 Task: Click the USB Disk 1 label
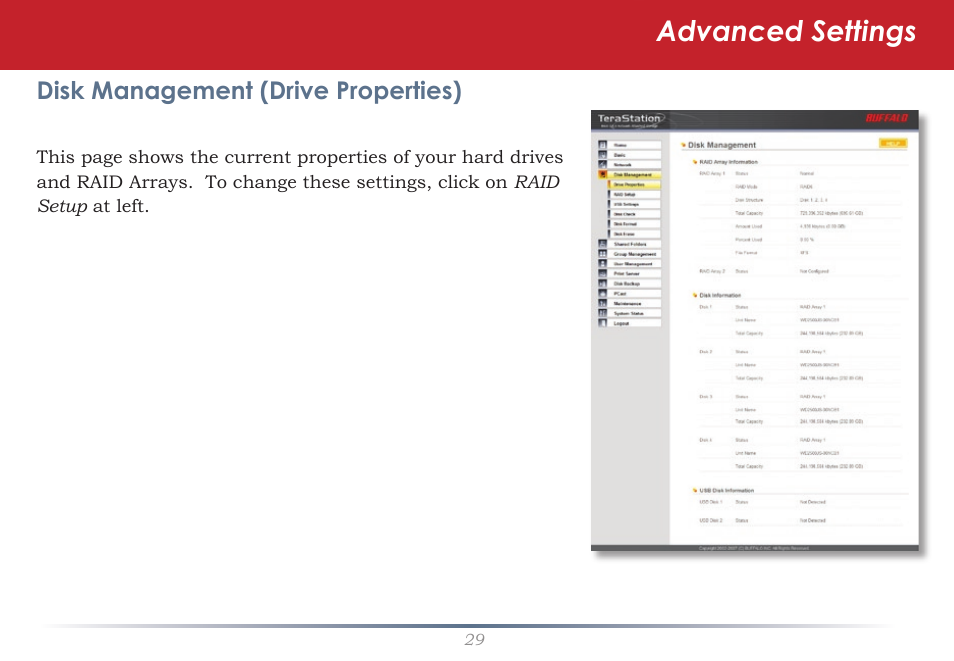[x=711, y=502]
